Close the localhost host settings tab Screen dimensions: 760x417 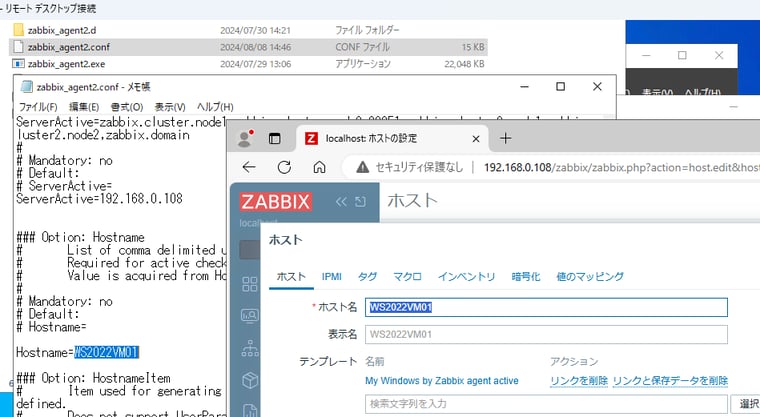tap(475, 139)
